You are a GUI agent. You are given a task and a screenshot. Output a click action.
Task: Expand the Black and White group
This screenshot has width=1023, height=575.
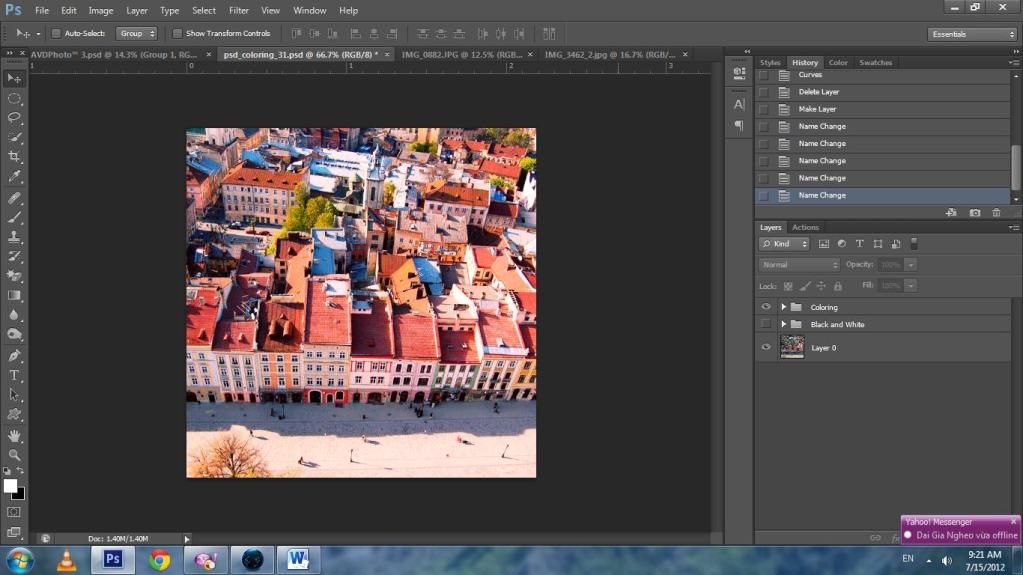(x=784, y=324)
